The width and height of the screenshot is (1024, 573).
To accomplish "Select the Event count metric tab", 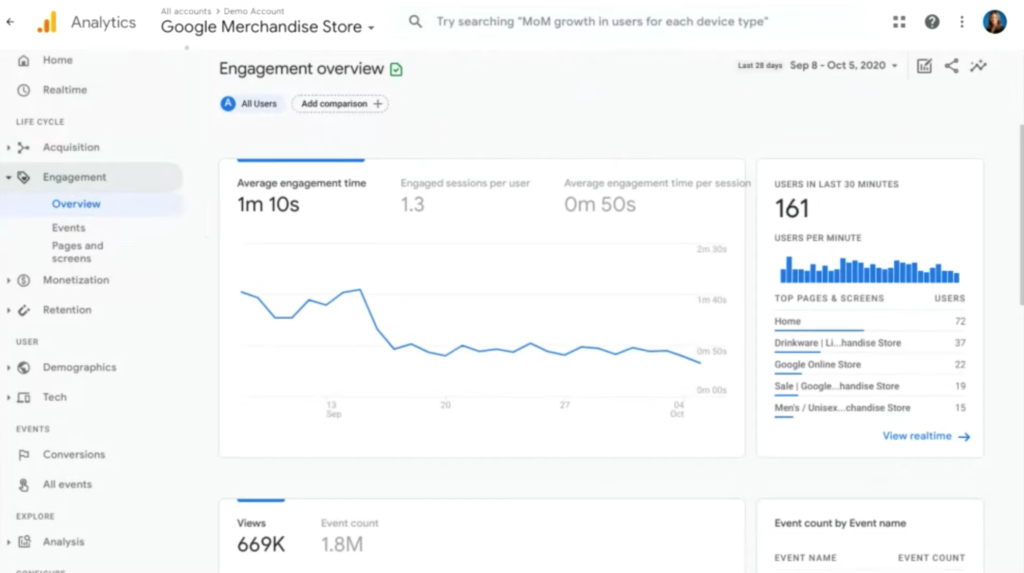I will point(349,536).
